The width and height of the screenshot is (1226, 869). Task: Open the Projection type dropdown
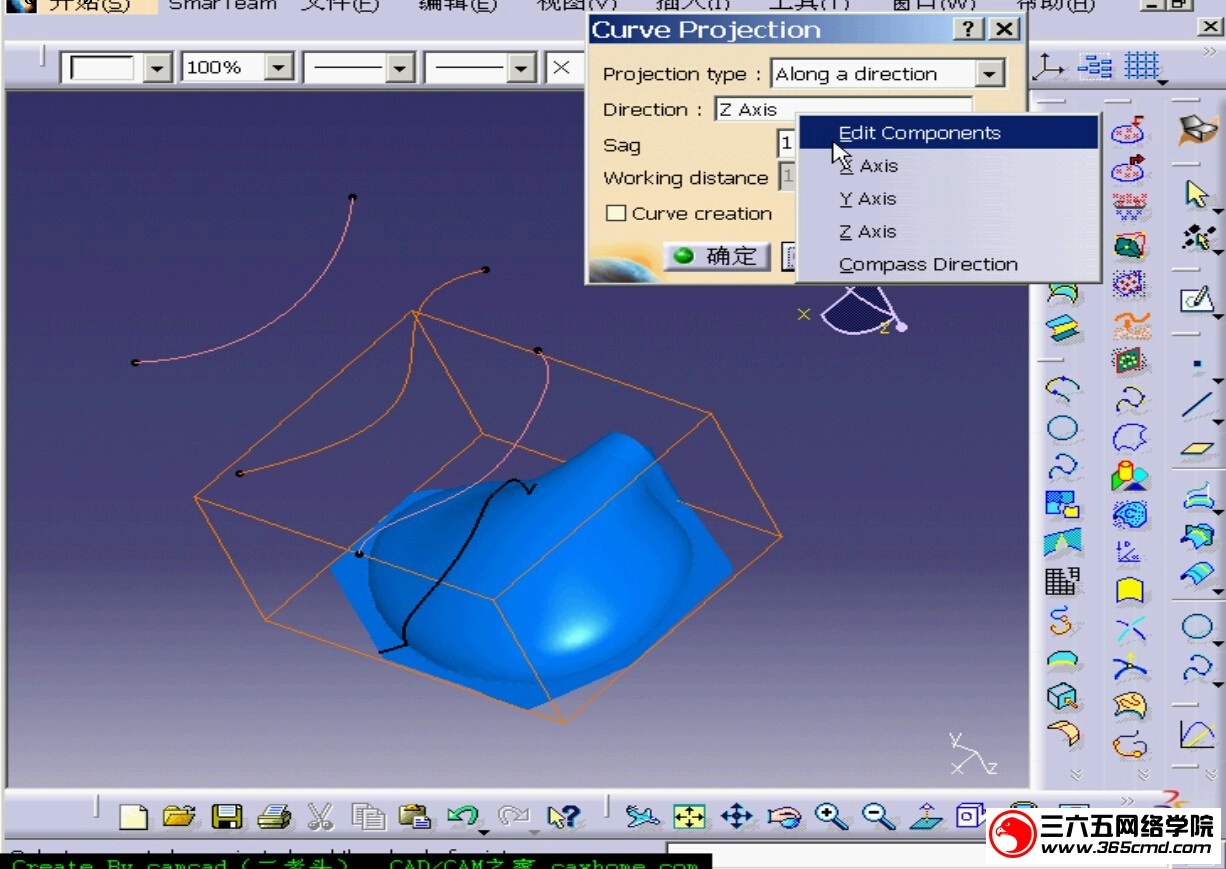[989, 73]
